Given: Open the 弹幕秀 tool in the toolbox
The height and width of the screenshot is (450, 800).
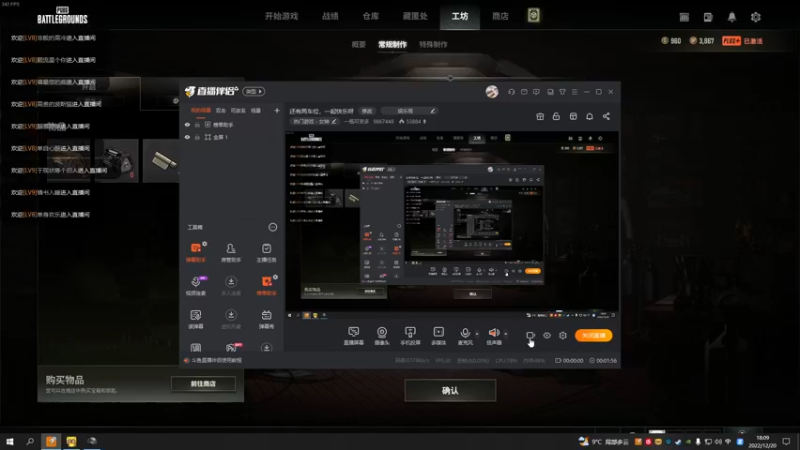Looking at the screenshot, I should (x=266, y=319).
